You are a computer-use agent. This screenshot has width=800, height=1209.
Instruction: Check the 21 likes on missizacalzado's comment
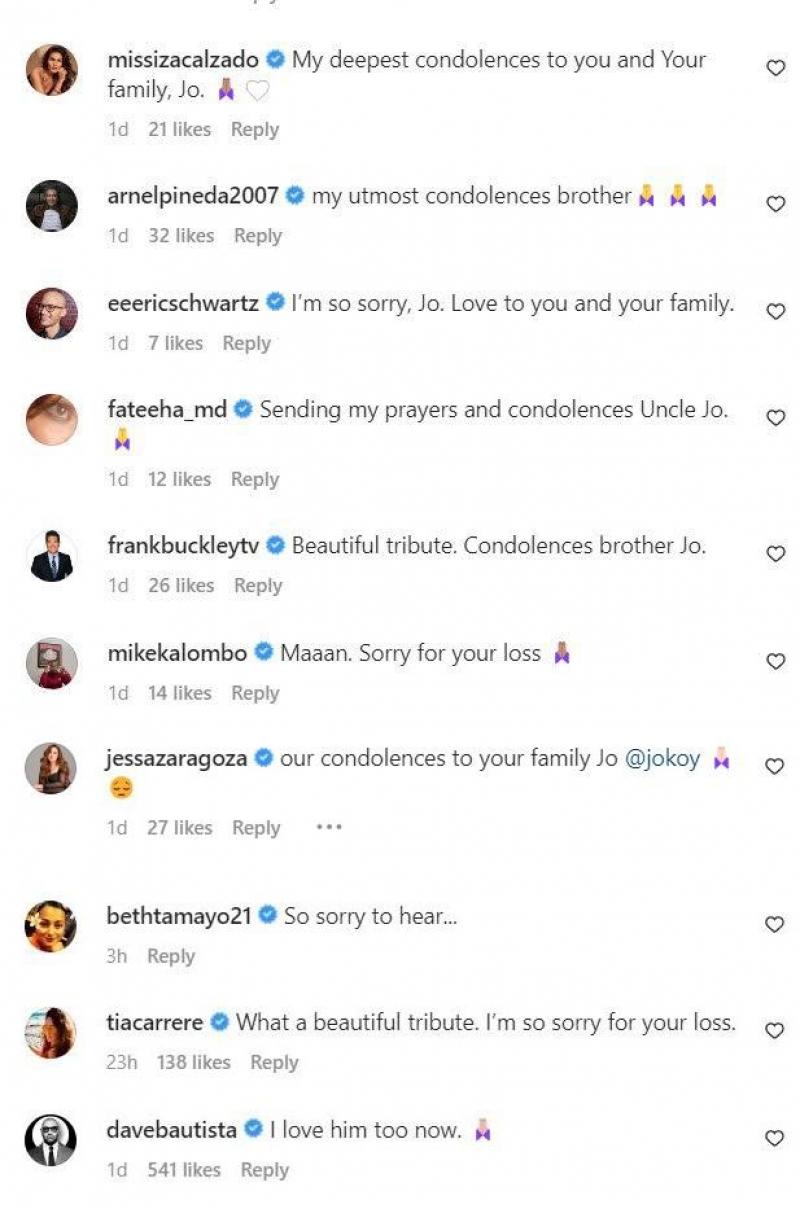click(x=182, y=129)
